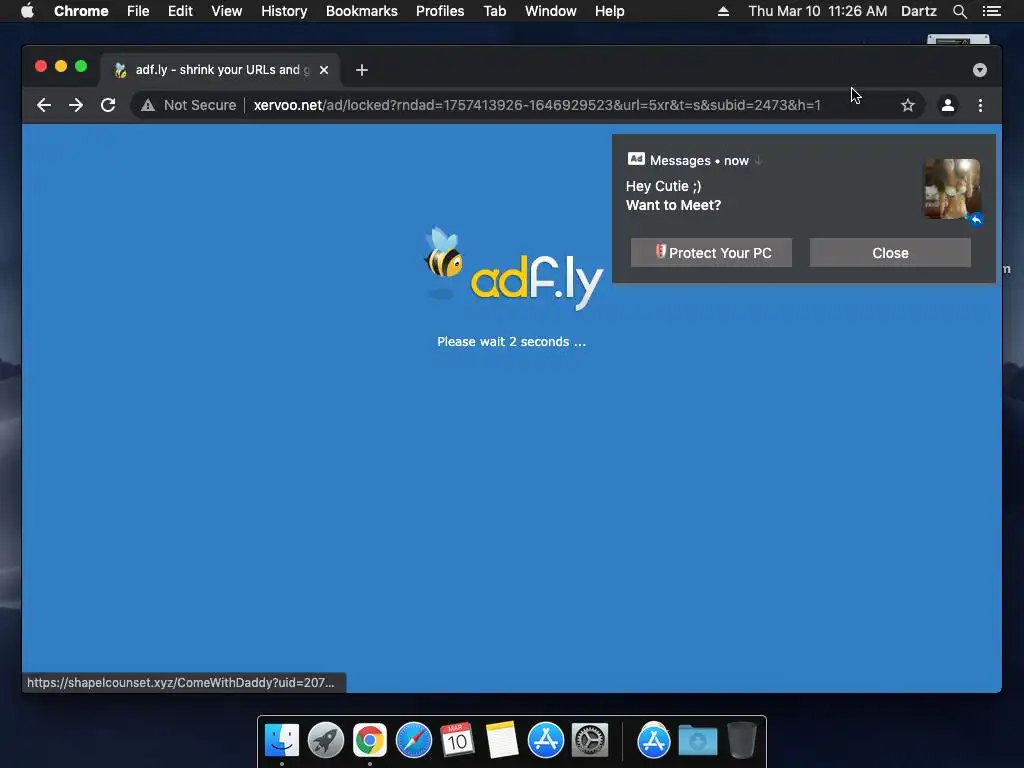Image resolution: width=1024 pixels, height=768 pixels.
Task: Open Spotlight search magnifier icon
Action: (959, 11)
